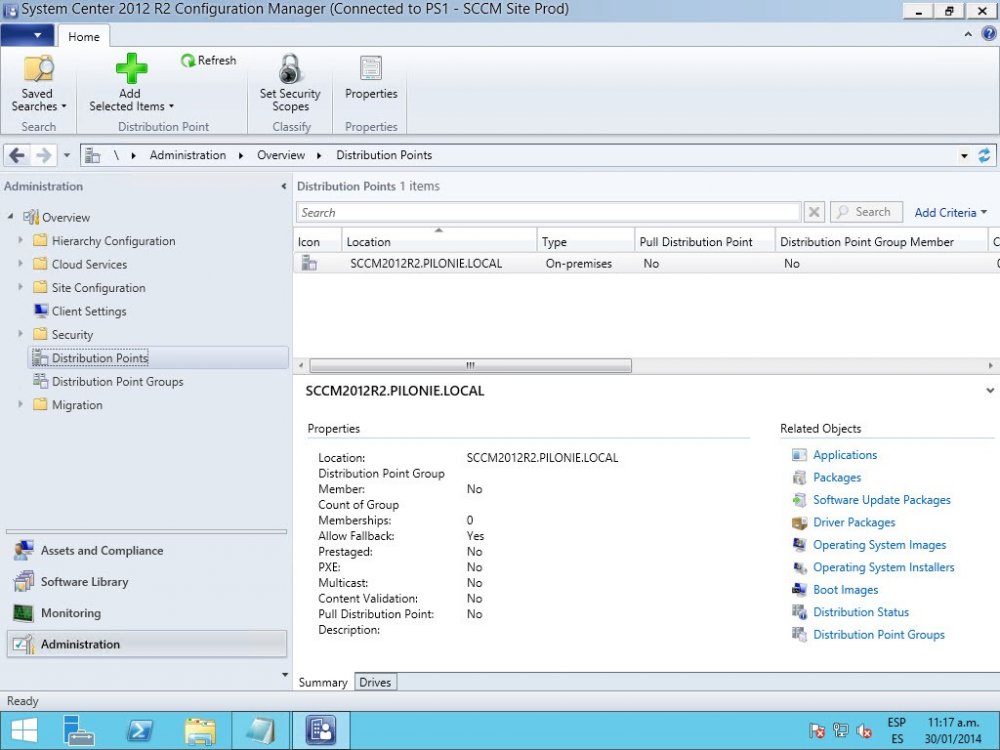Click the server icon in SCCM2012R2 row
Screen dimensions: 1000x750
pos(309,263)
